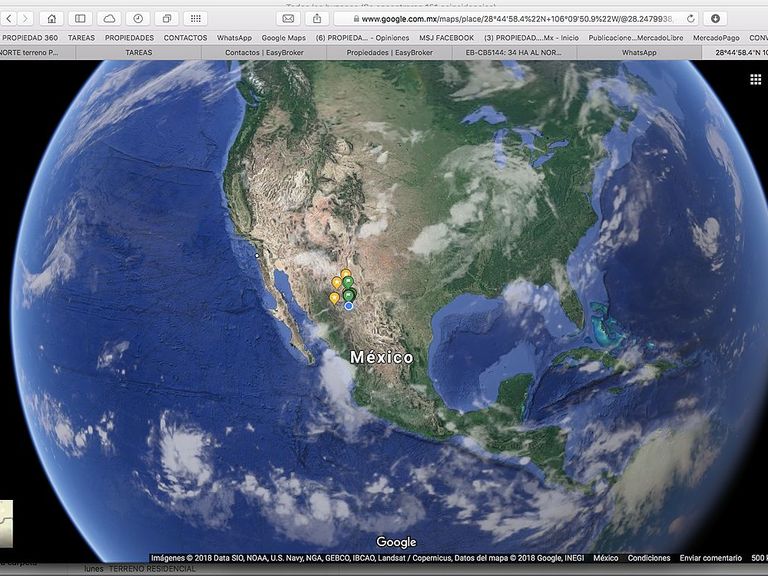The image size is (768, 576).
Task: Open WhatsApp bookmark in favorites bar
Action: pos(234,38)
